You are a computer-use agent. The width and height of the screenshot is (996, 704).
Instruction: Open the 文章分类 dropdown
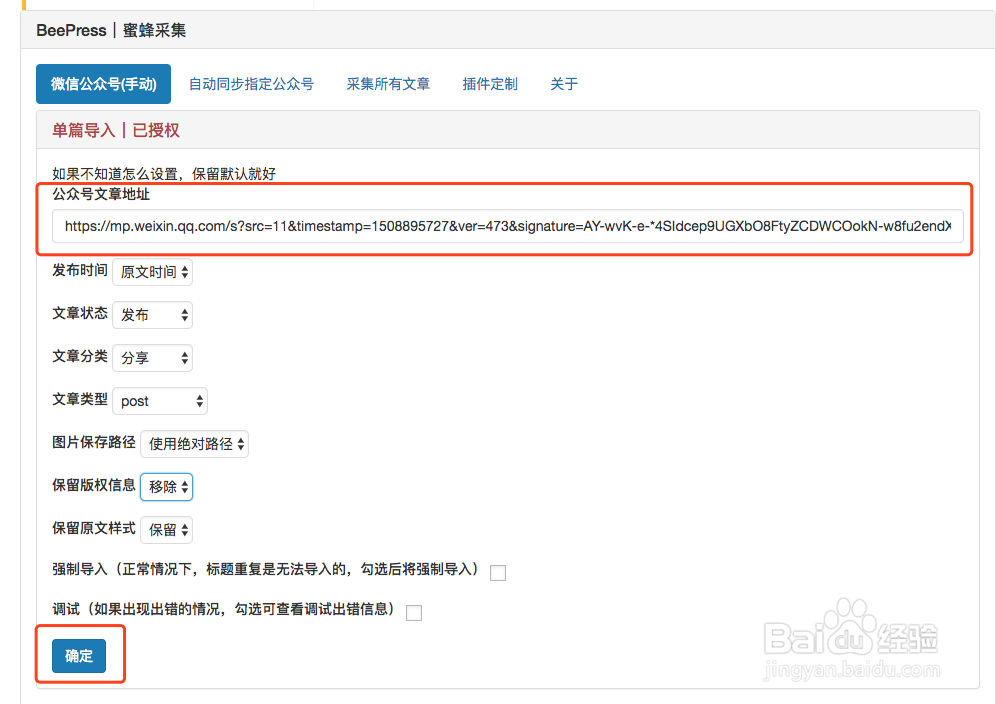click(x=152, y=357)
